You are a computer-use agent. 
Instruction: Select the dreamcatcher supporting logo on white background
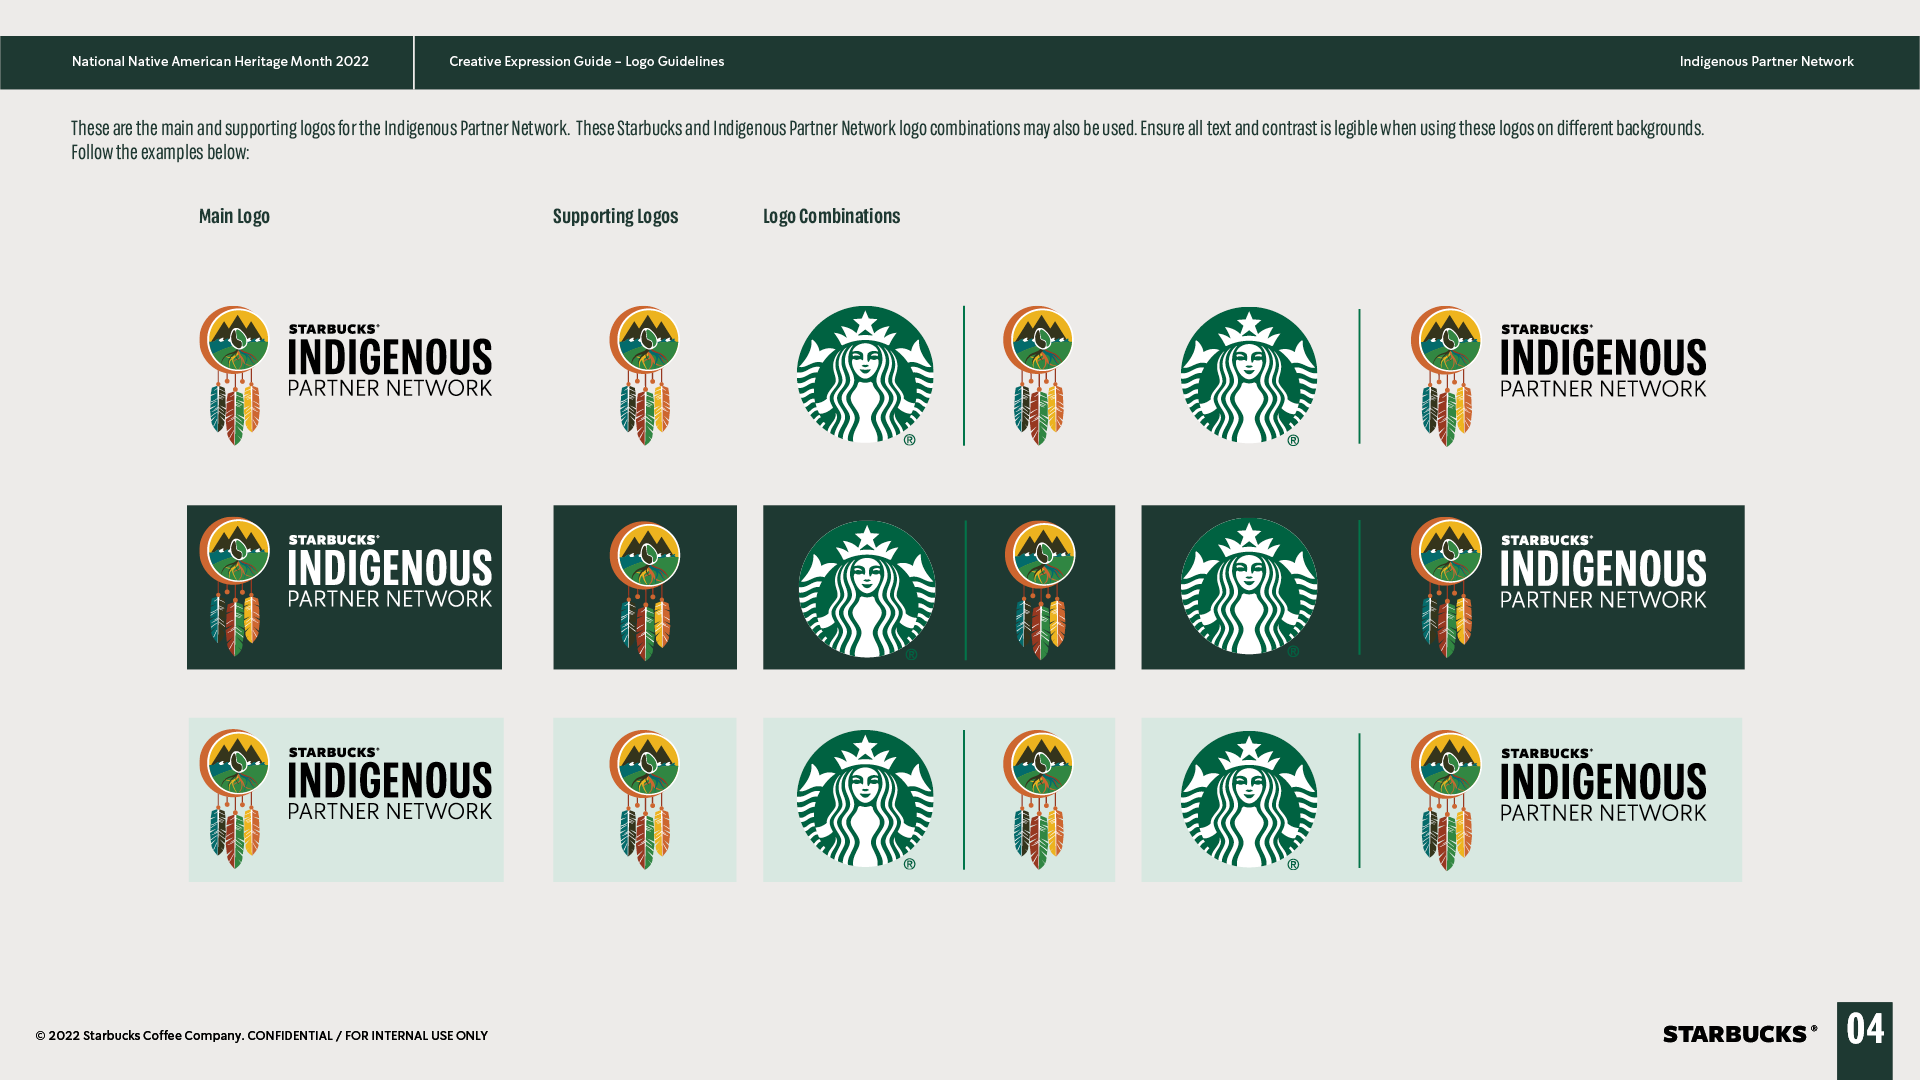(645, 375)
